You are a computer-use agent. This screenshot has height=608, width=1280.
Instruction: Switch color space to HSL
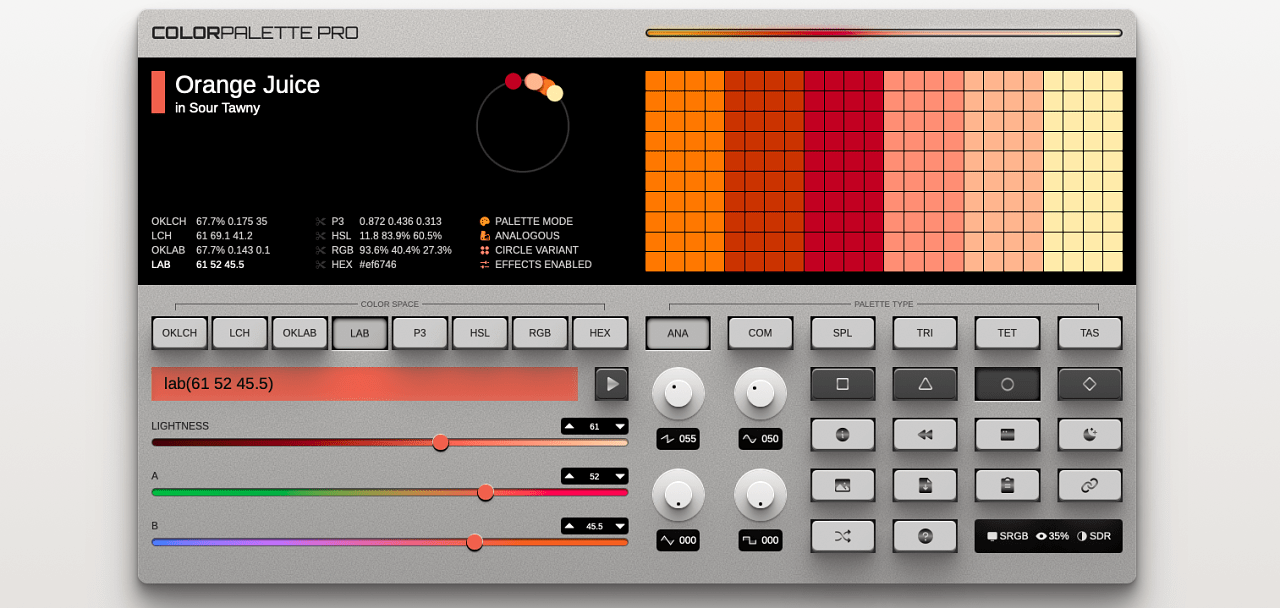click(x=480, y=333)
